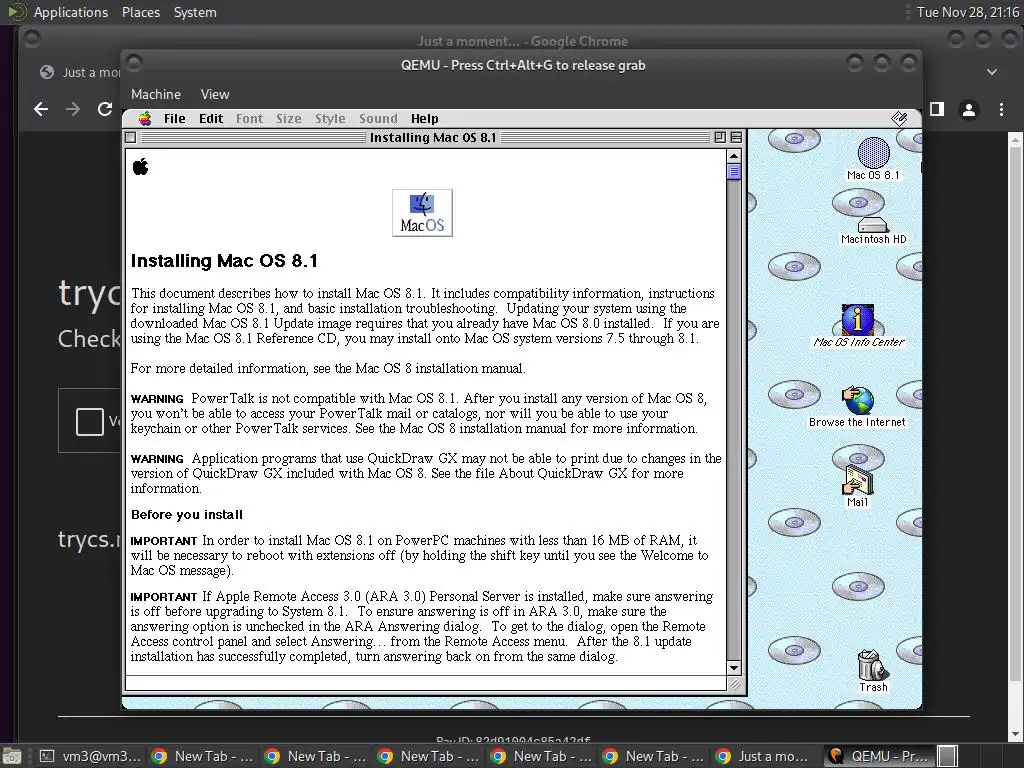Click the clock showing Tue Nov 28, 21:16
This screenshot has height=768, width=1024.
[967, 12]
